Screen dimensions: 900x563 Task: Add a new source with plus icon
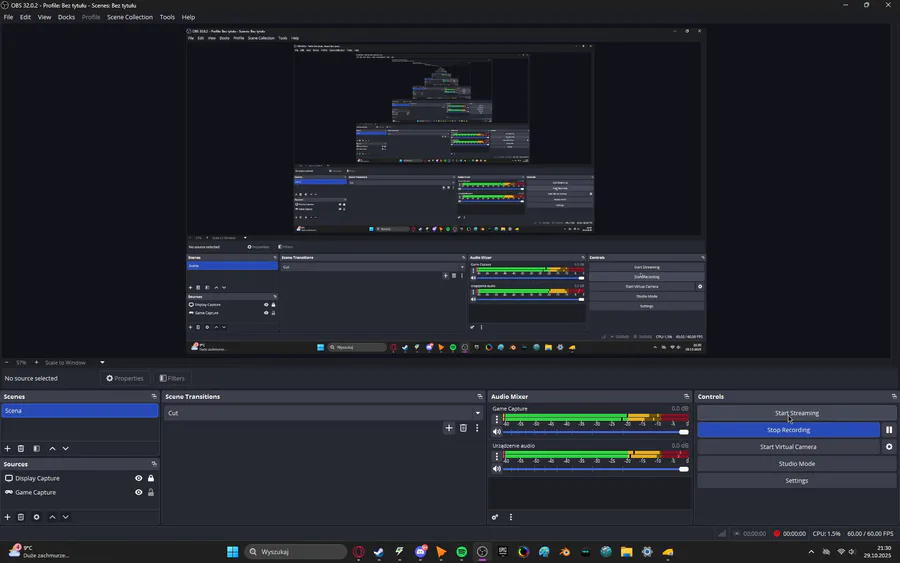point(7,517)
